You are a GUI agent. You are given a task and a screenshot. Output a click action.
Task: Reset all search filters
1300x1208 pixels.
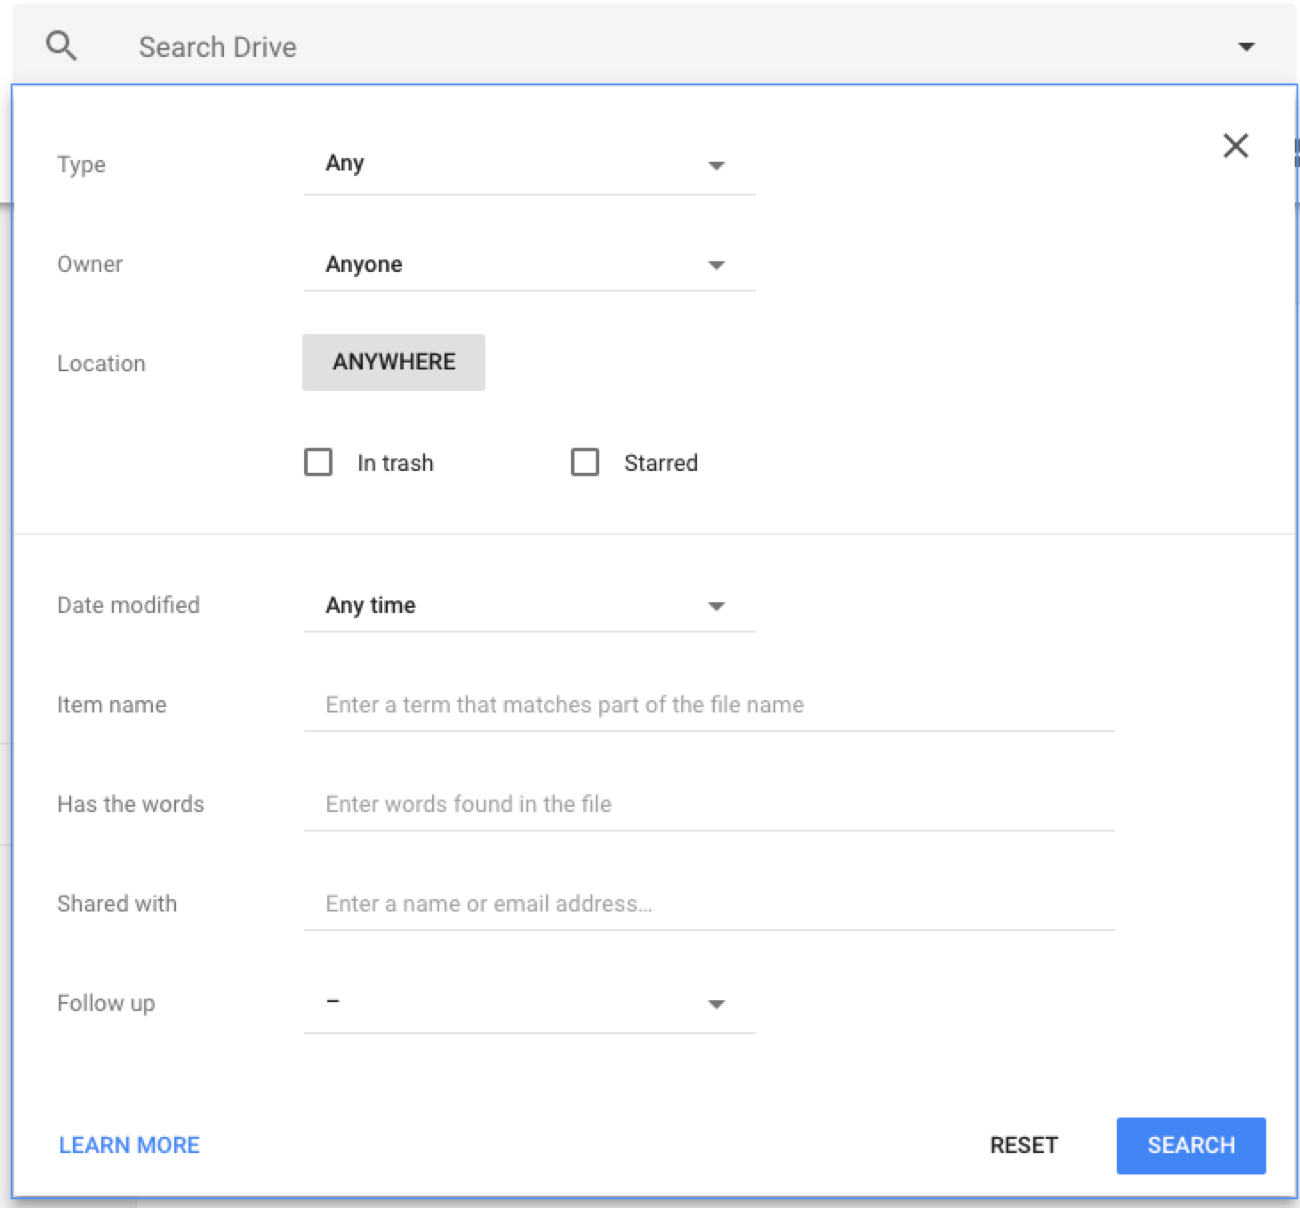tap(1023, 1146)
